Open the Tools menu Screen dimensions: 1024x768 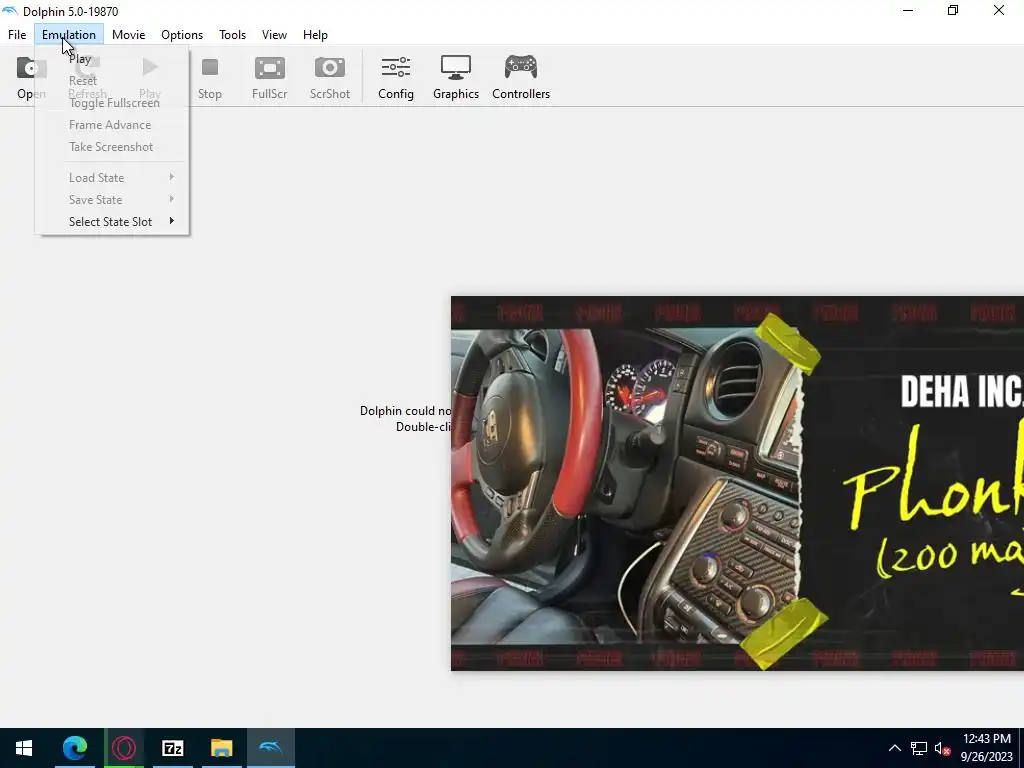tap(232, 35)
